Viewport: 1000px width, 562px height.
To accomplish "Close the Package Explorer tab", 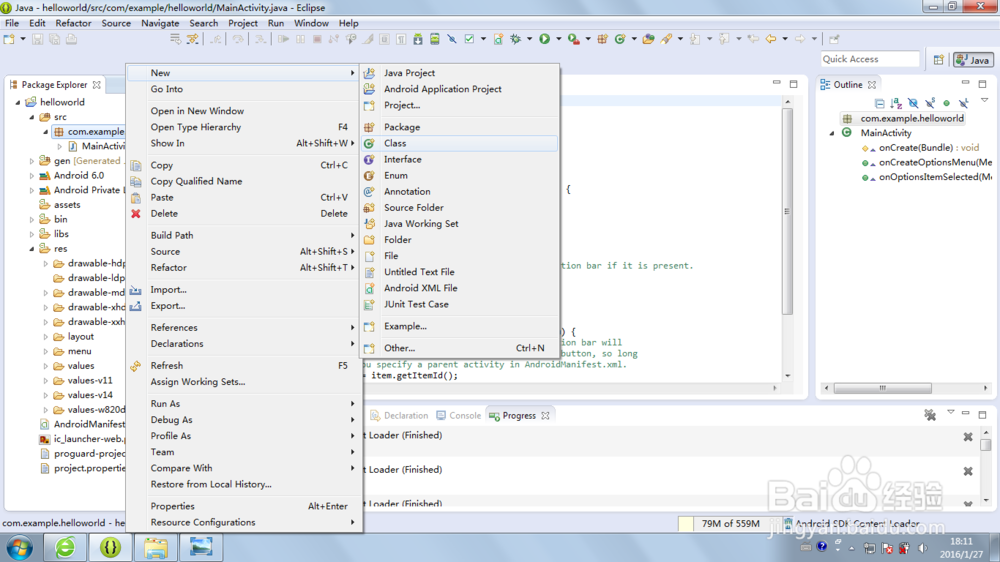I will tap(96, 84).
